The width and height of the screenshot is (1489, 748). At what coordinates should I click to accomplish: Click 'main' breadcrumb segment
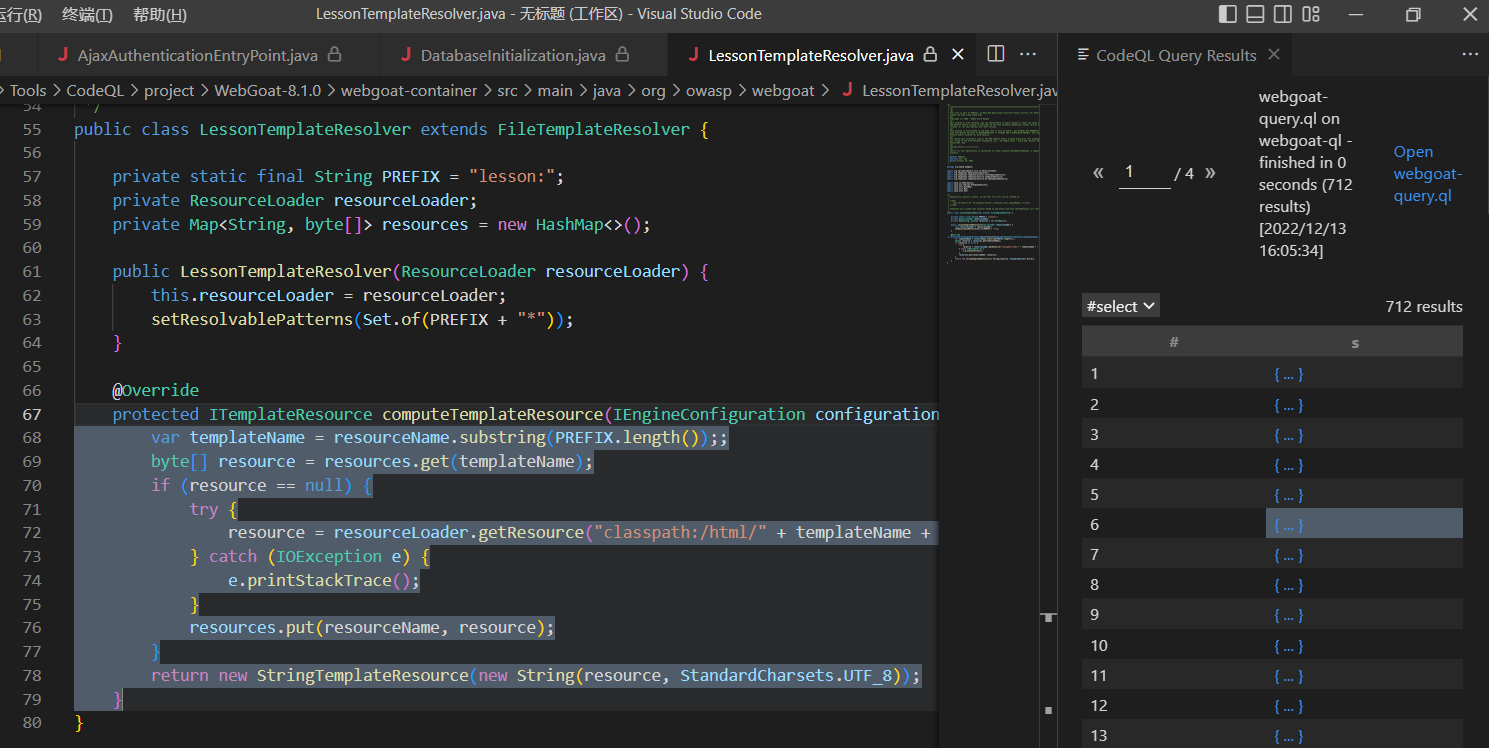[x=555, y=90]
